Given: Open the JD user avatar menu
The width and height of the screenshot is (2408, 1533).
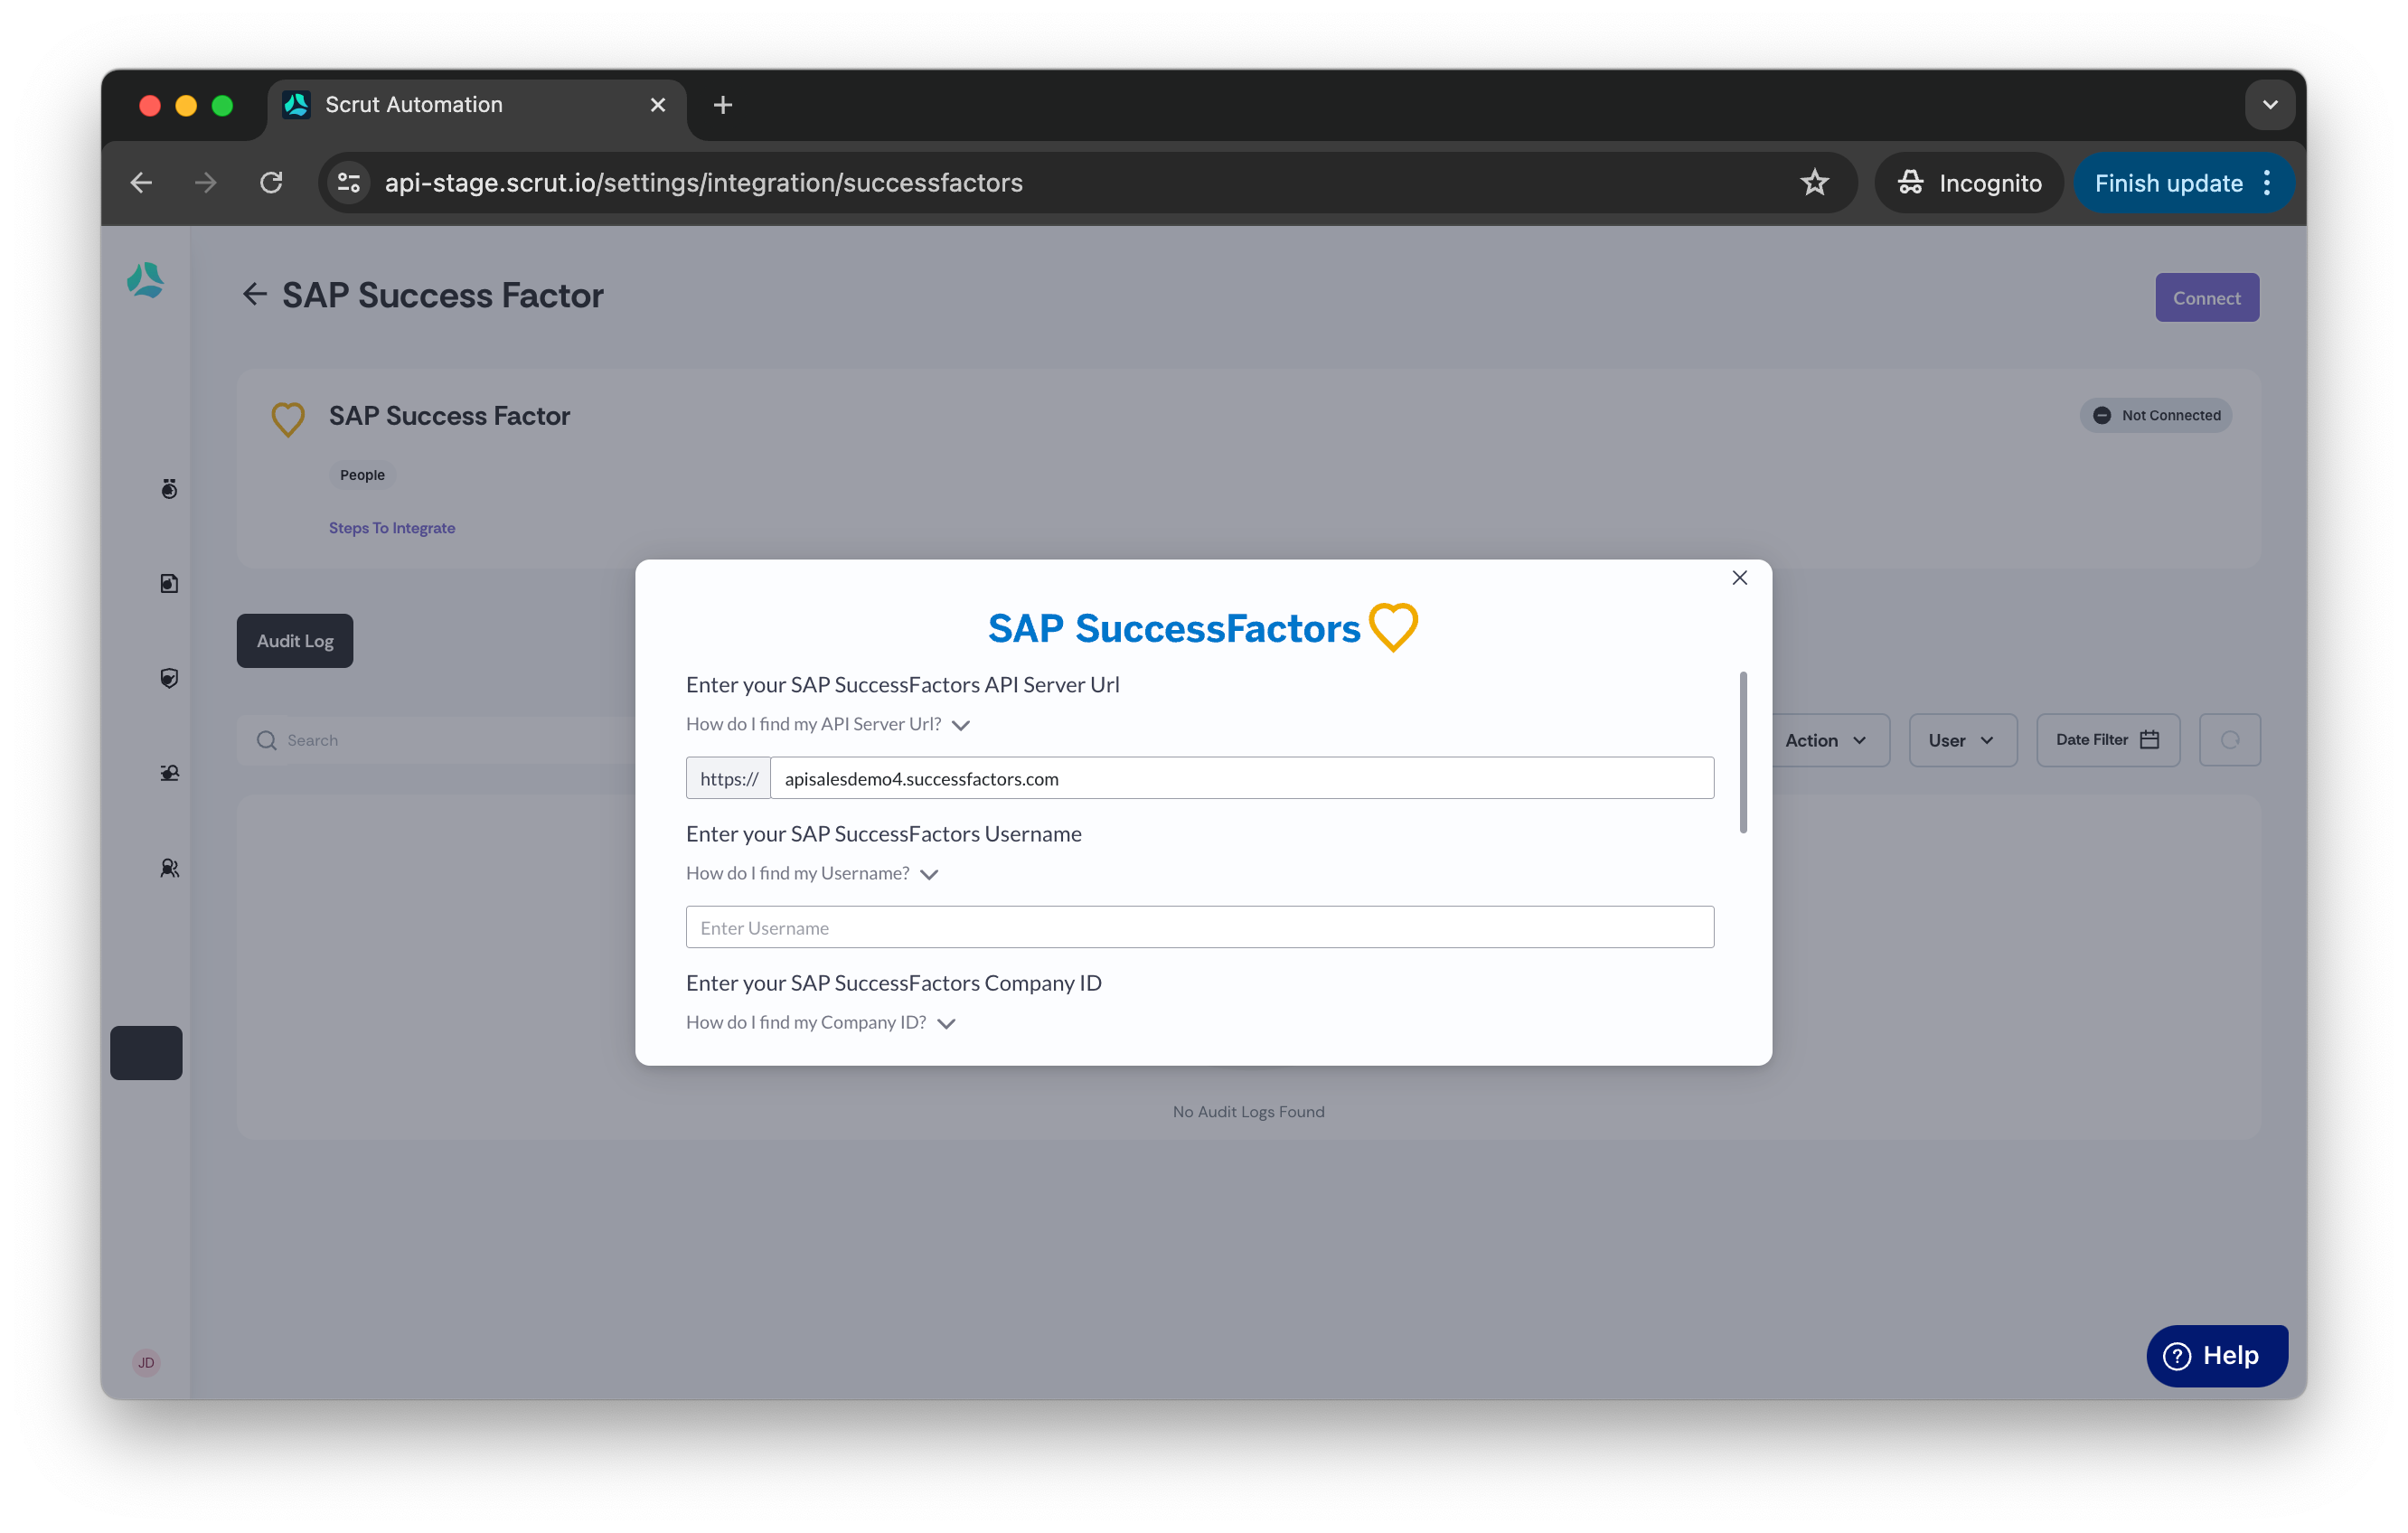Looking at the screenshot, I should (x=146, y=1363).
